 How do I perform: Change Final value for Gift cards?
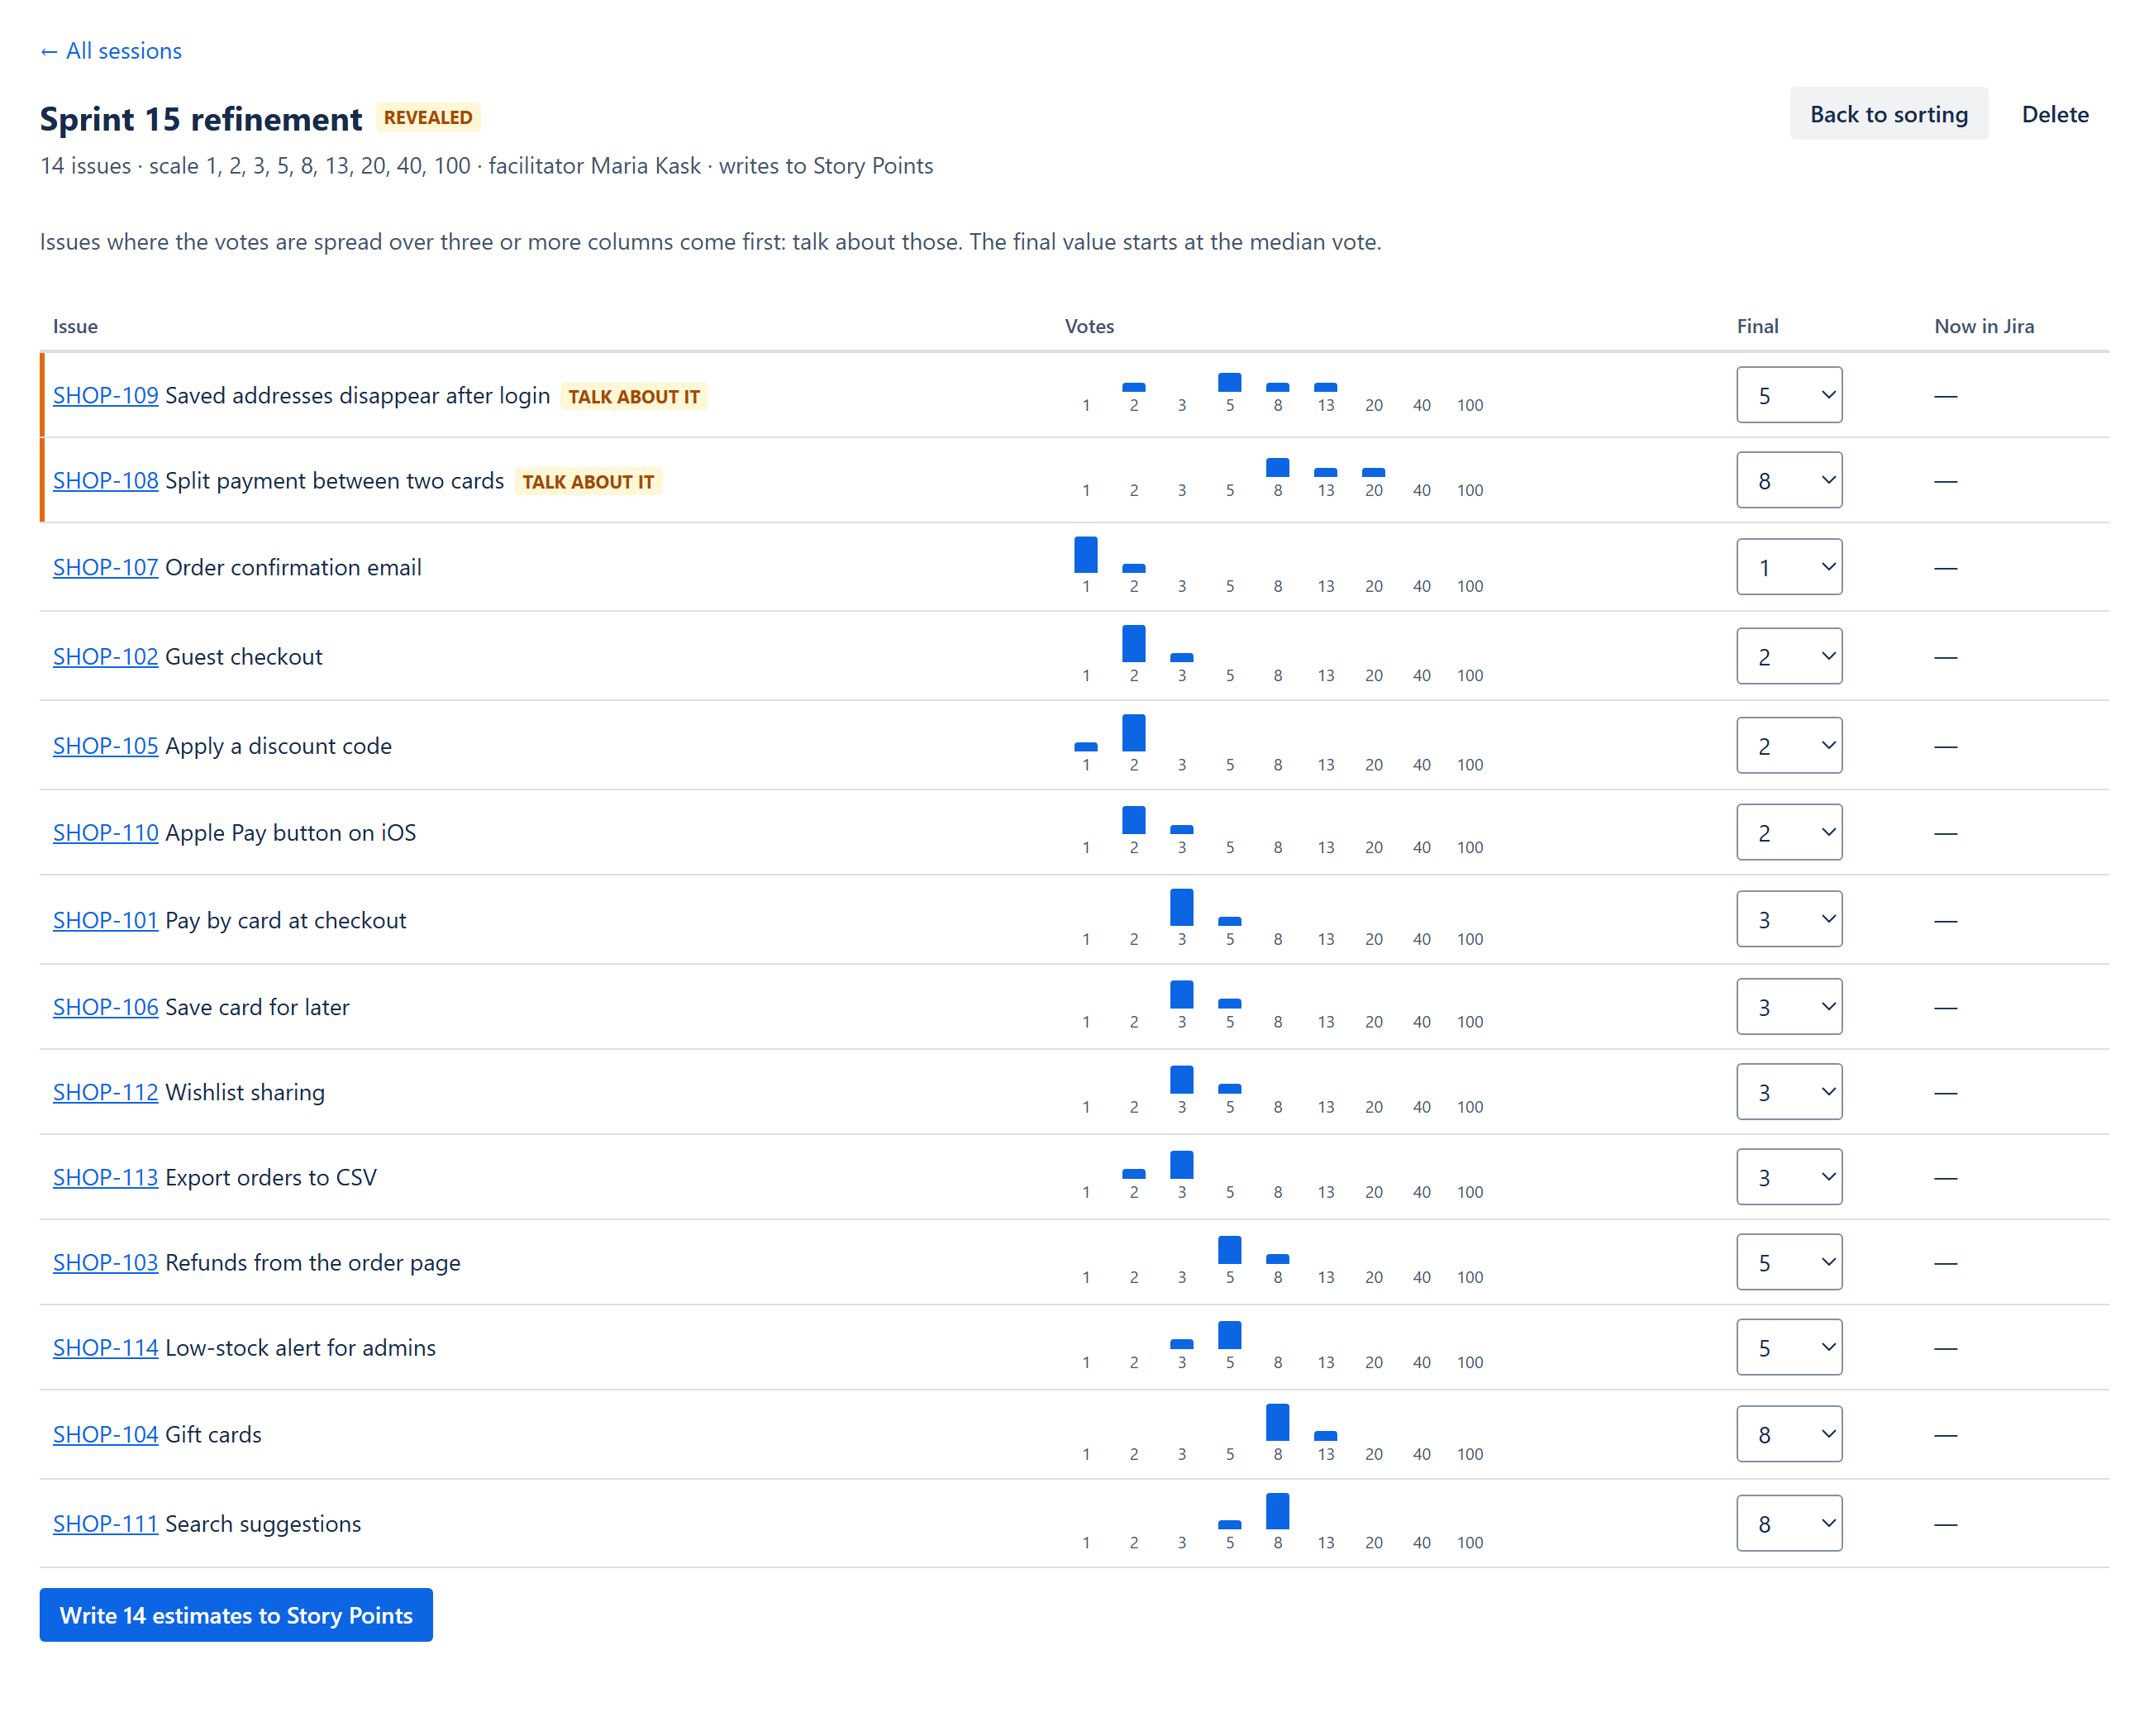click(1789, 1434)
